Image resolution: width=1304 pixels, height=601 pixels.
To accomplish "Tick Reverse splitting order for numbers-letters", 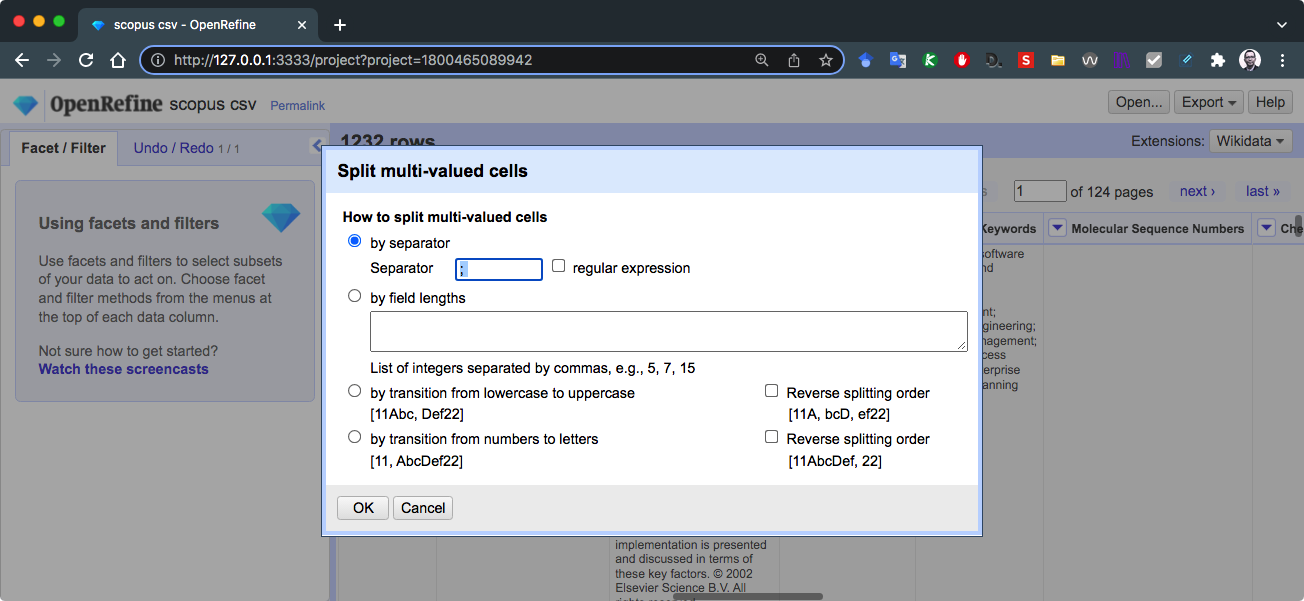I will point(772,437).
